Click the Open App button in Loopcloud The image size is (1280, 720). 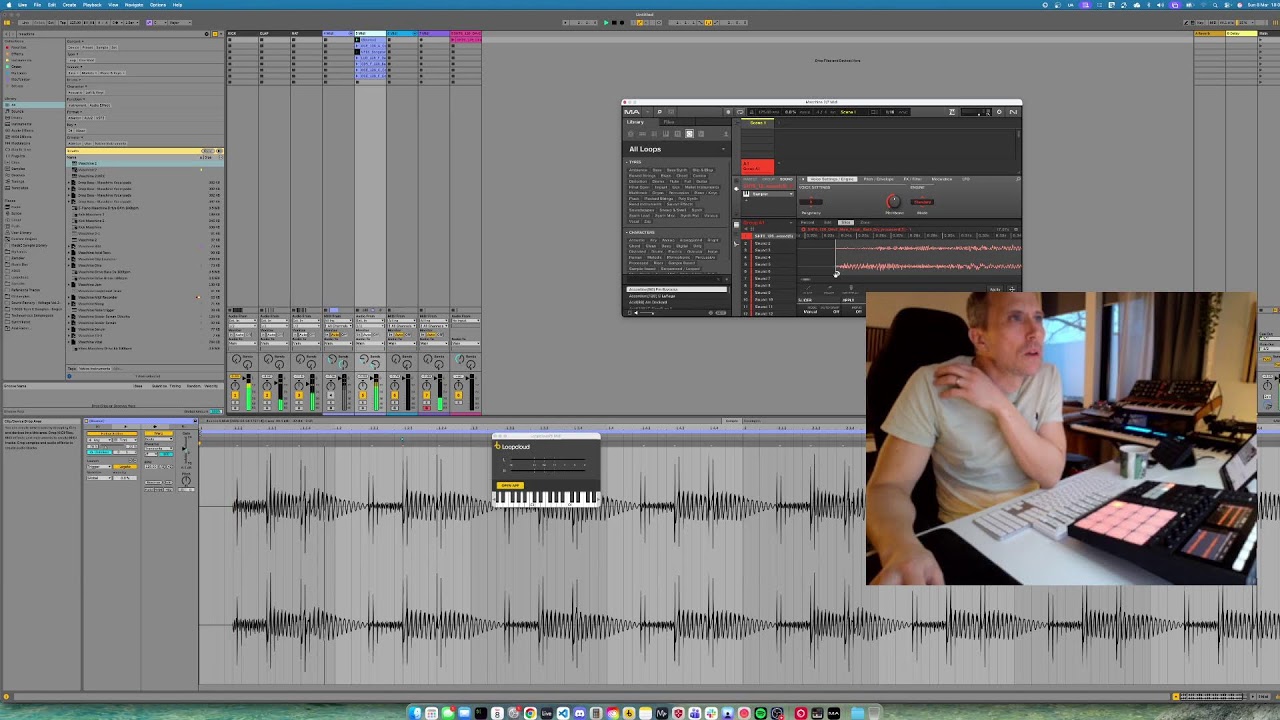point(510,485)
